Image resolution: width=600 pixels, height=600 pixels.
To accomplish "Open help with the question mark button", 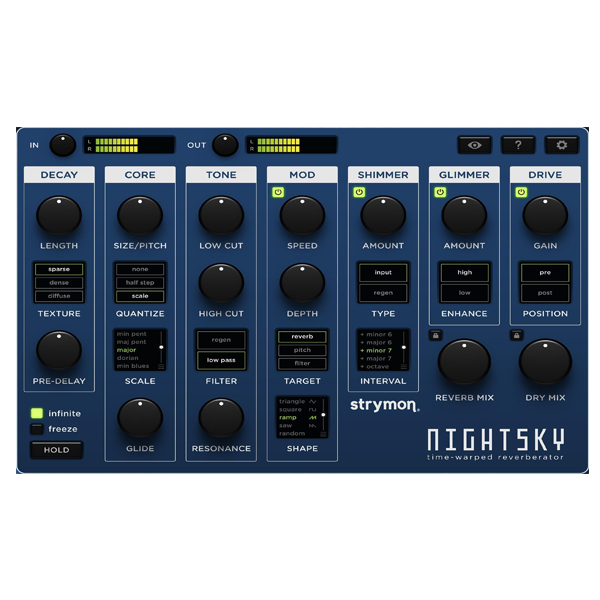I will 518,145.
